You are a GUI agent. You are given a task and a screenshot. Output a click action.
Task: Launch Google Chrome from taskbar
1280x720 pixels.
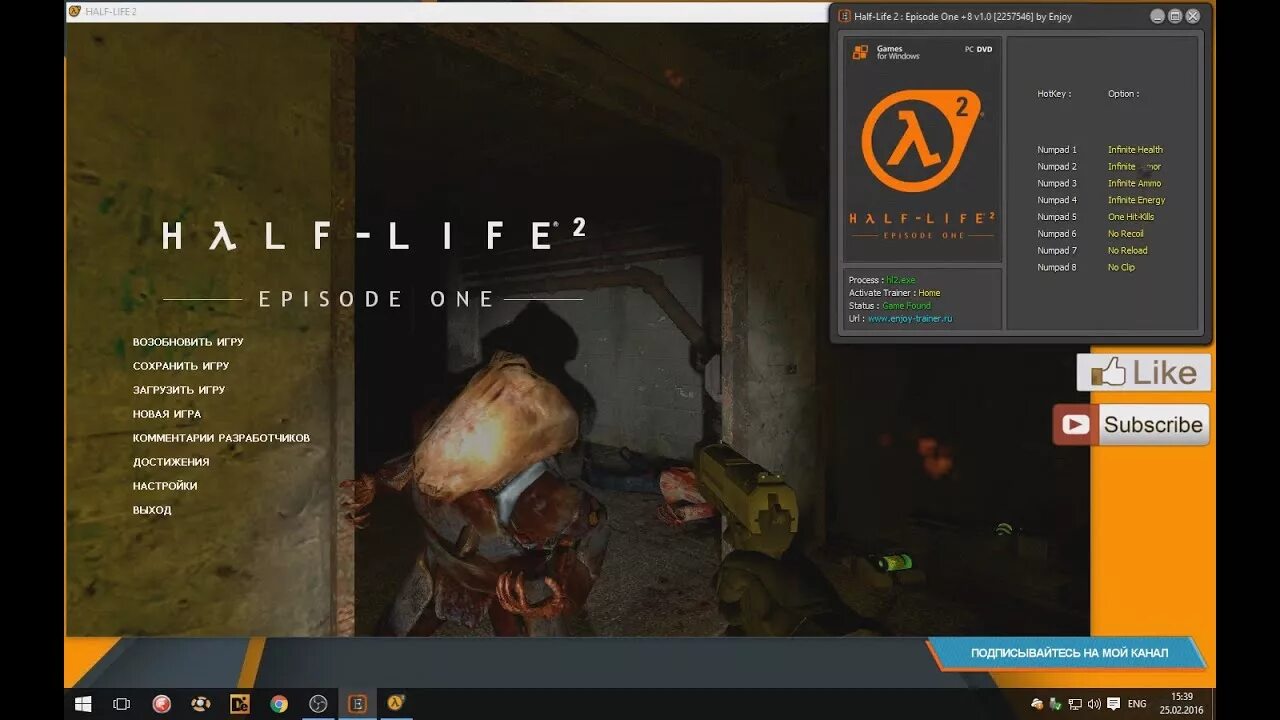(x=279, y=704)
